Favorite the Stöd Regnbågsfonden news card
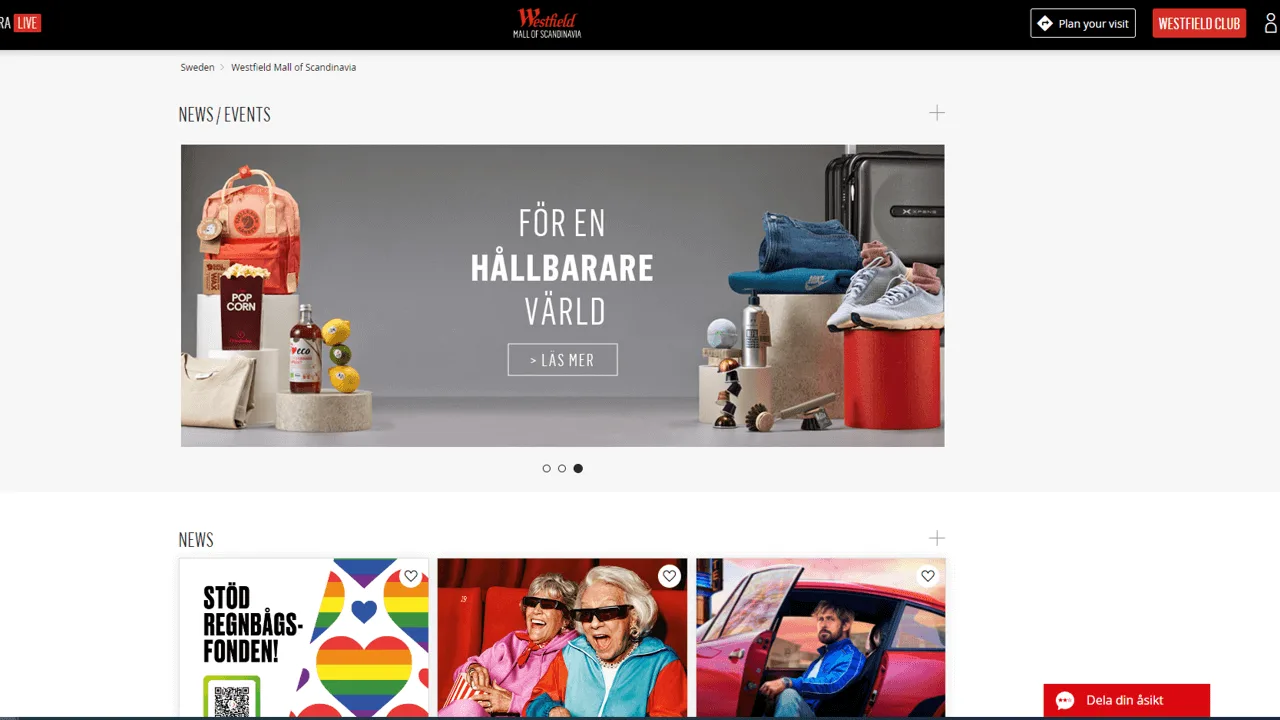 [x=411, y=576]
